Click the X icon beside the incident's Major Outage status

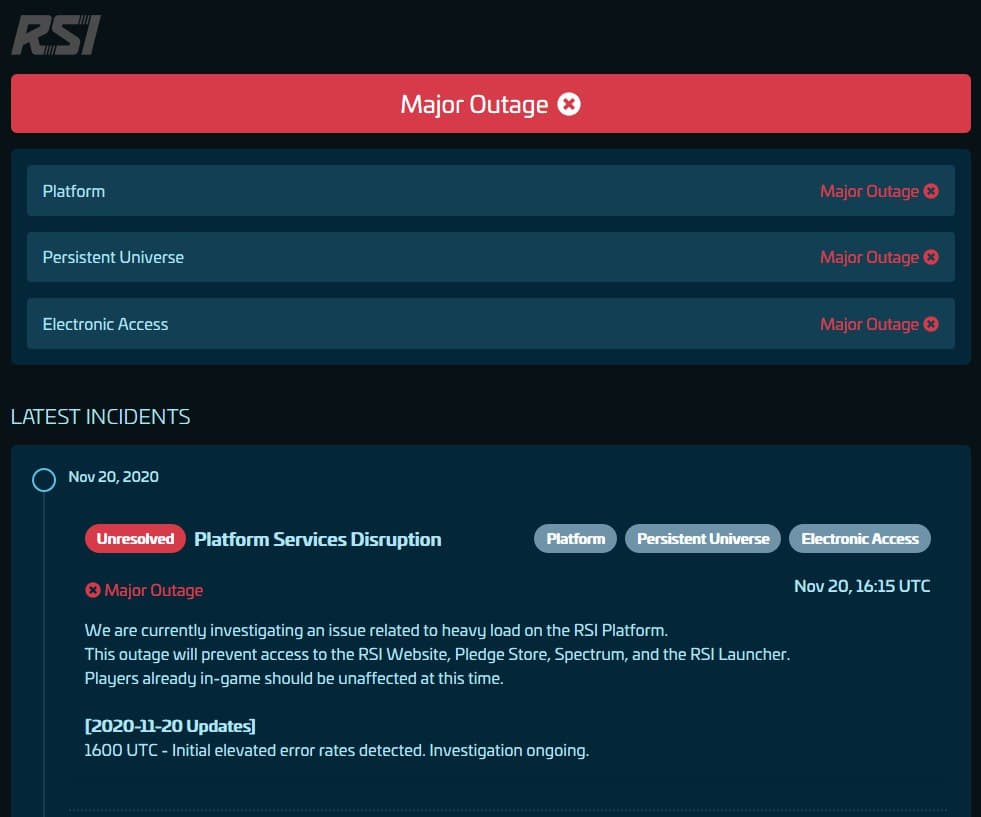[x=93, y=590]
